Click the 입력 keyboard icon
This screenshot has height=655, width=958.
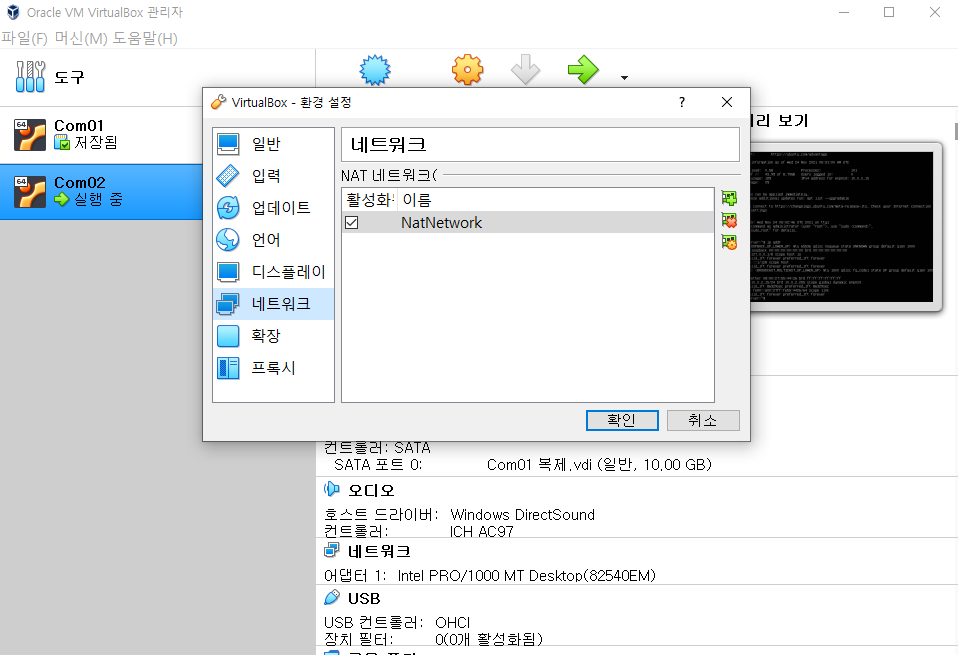(x=228, y=176)
